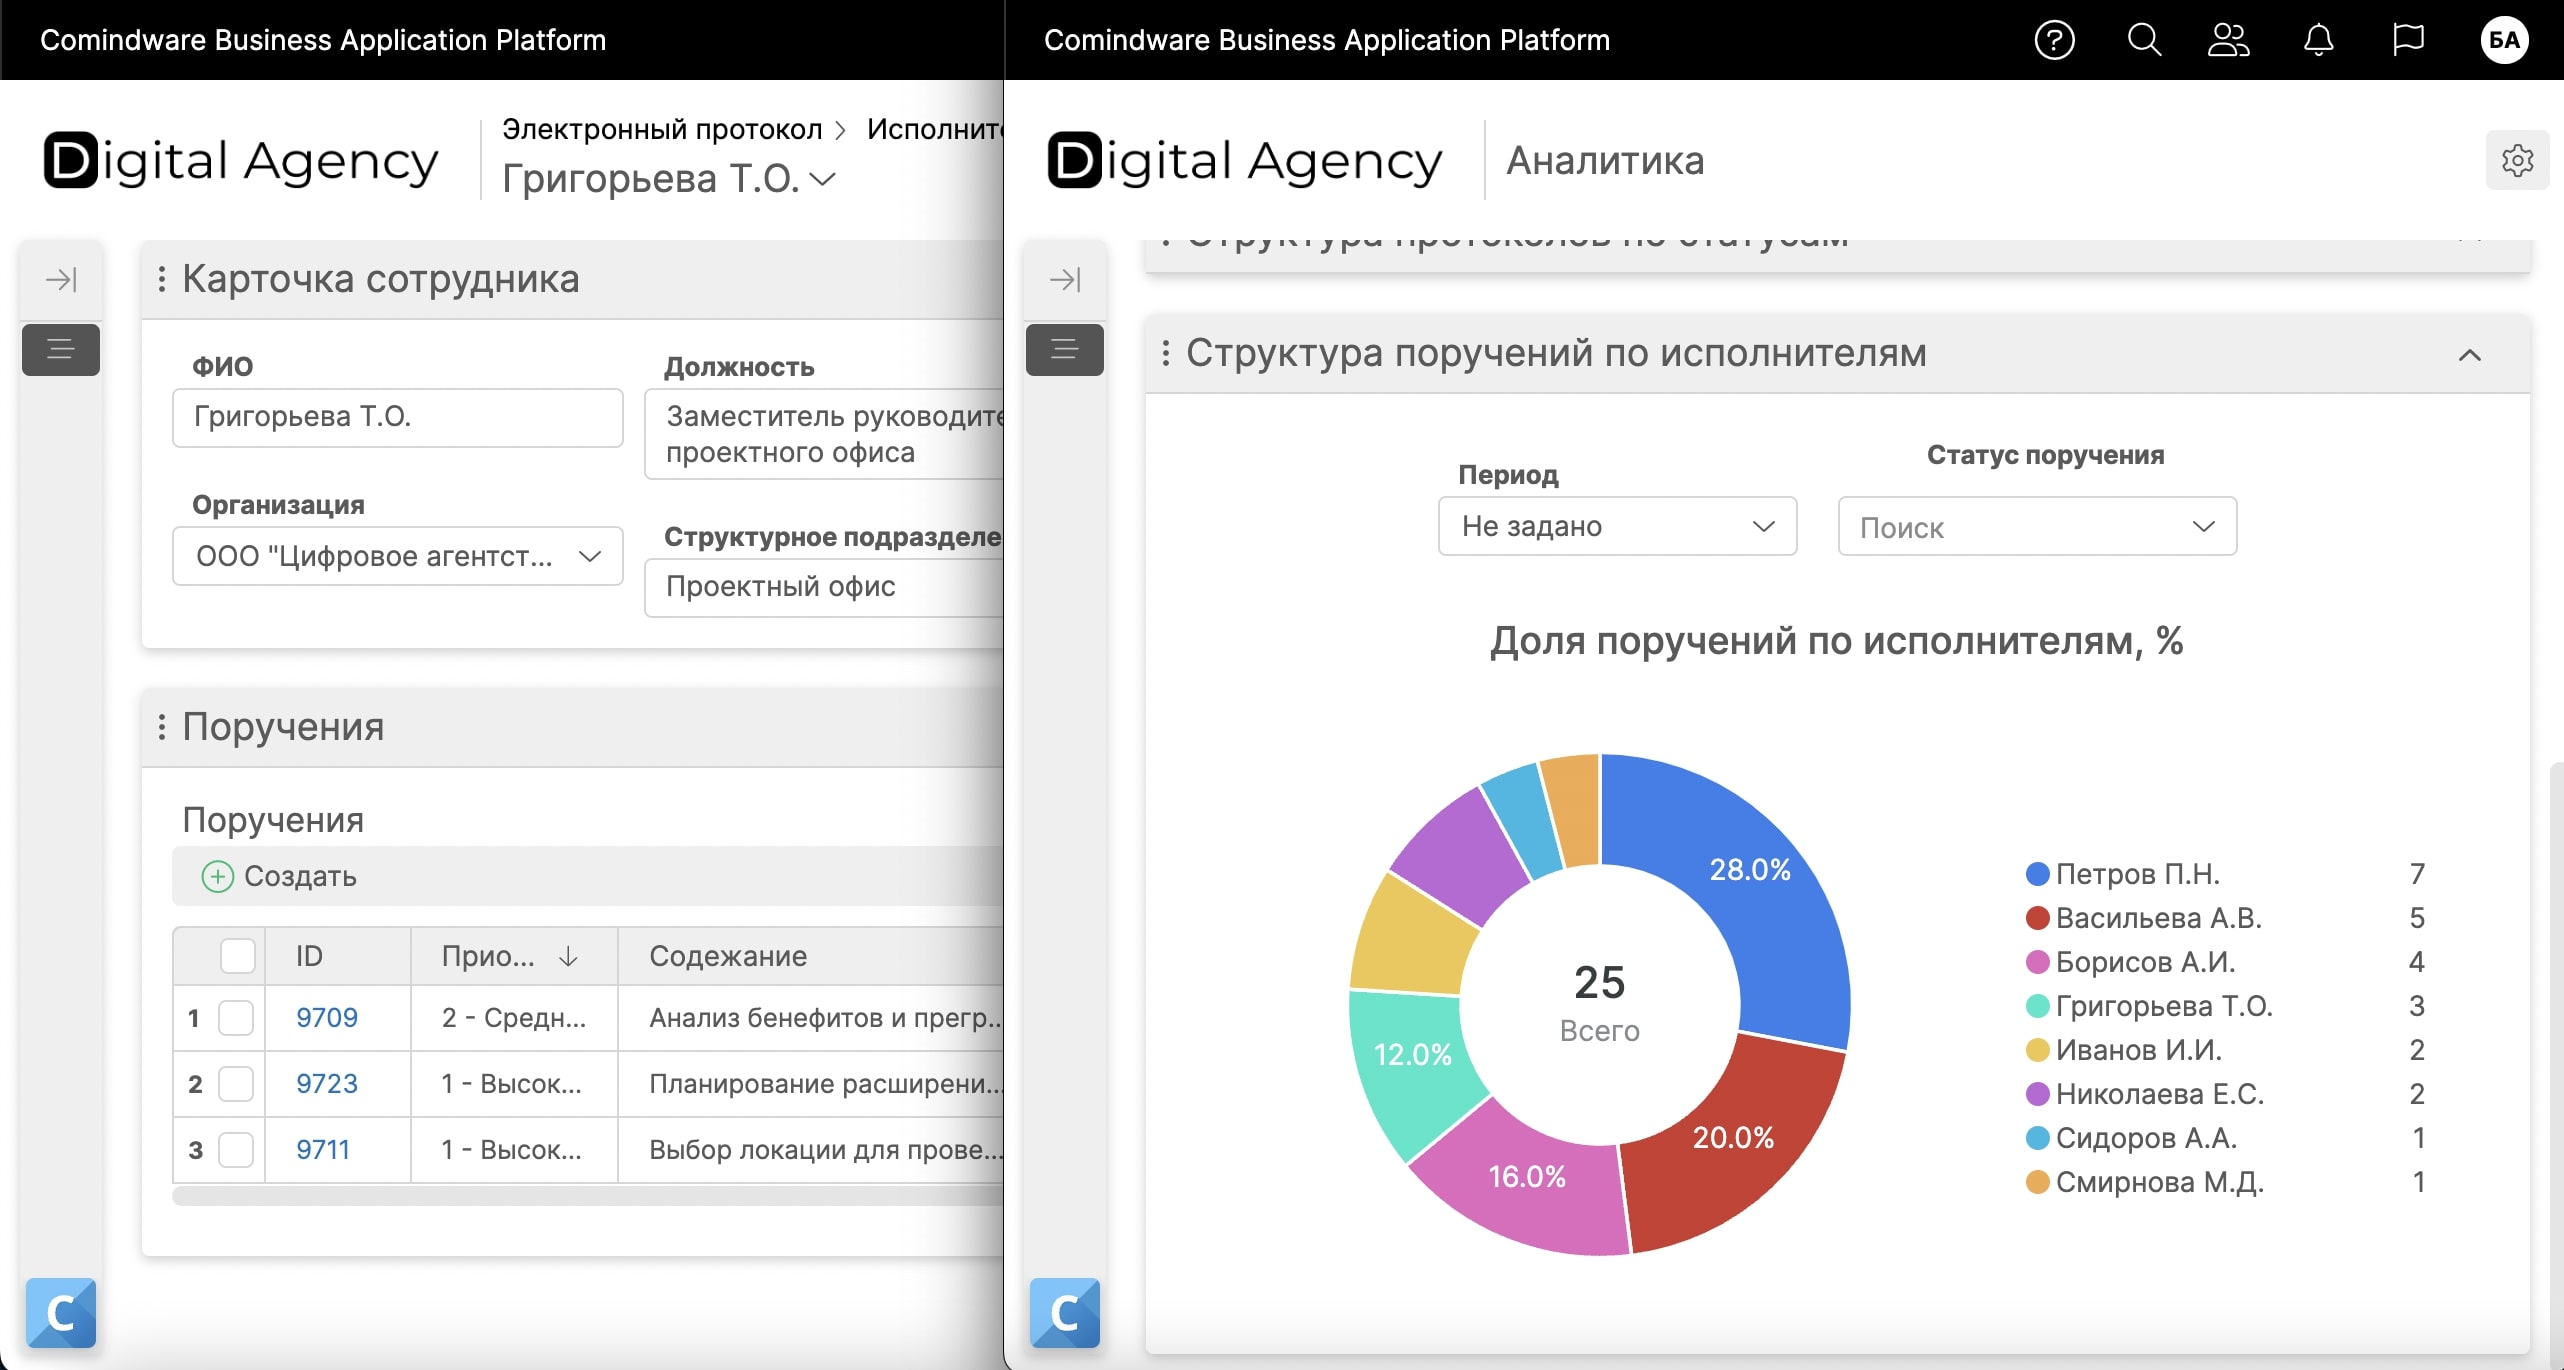Click the Должность field
The width and height of the screenshot is (2564, 1370).
coord(824,434)
